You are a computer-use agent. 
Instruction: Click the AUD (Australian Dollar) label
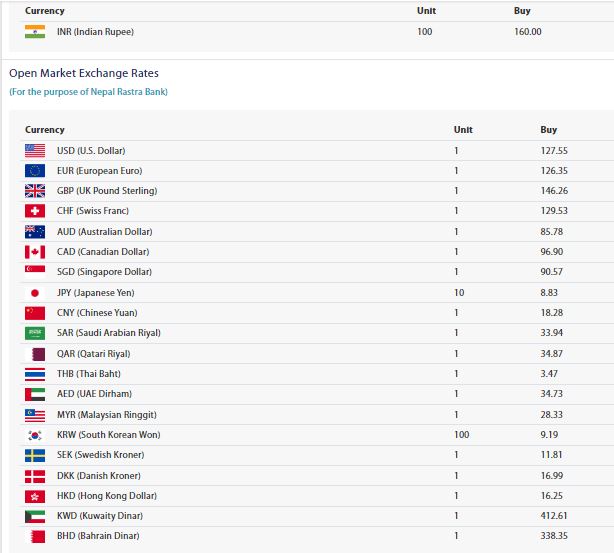coord(105,232)
